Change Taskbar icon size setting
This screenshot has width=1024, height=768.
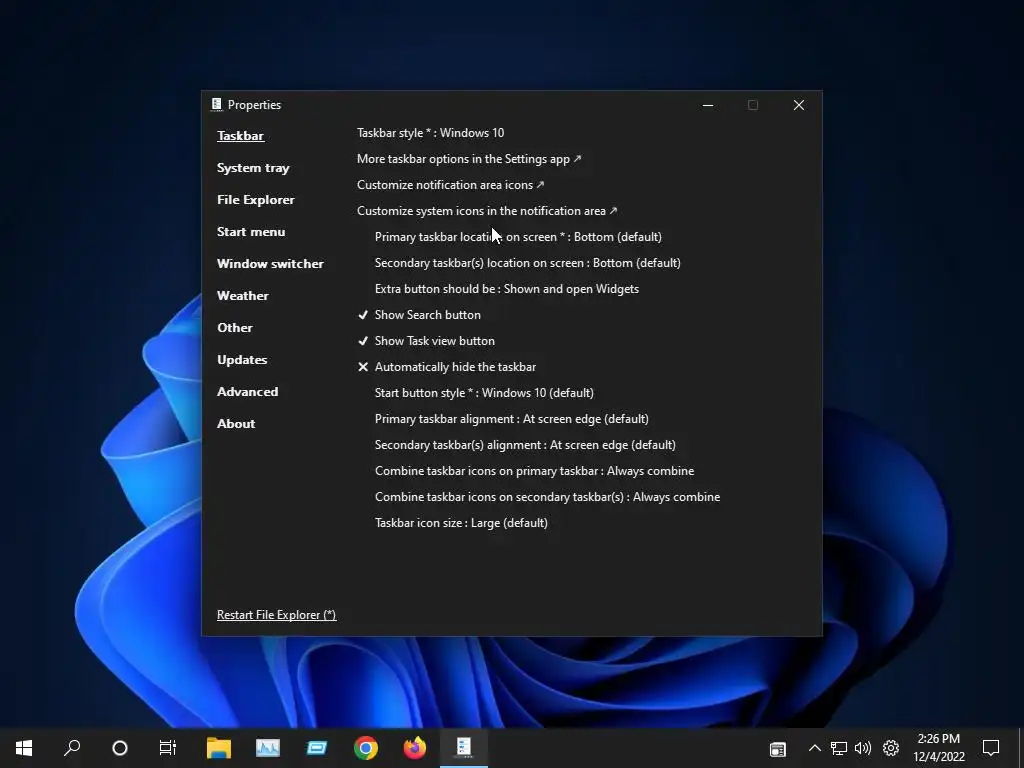click(461, 523)
